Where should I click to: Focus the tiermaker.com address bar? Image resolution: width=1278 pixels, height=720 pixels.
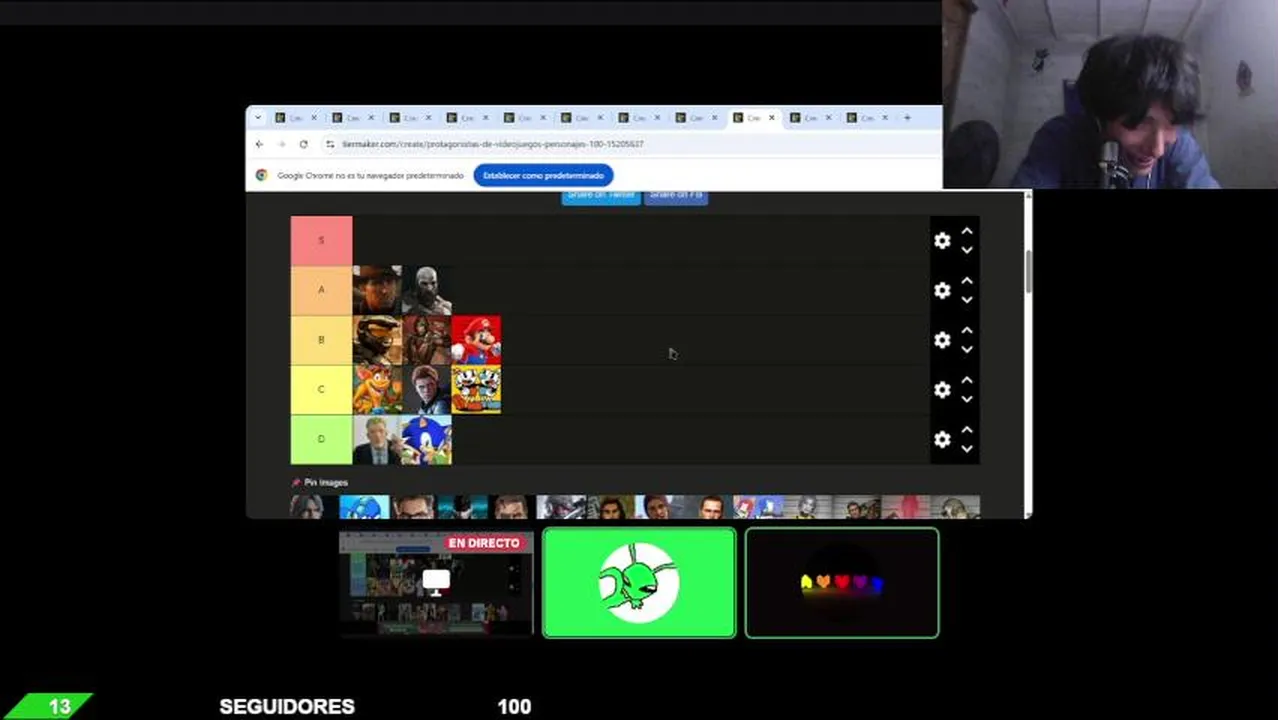[630, 144]
